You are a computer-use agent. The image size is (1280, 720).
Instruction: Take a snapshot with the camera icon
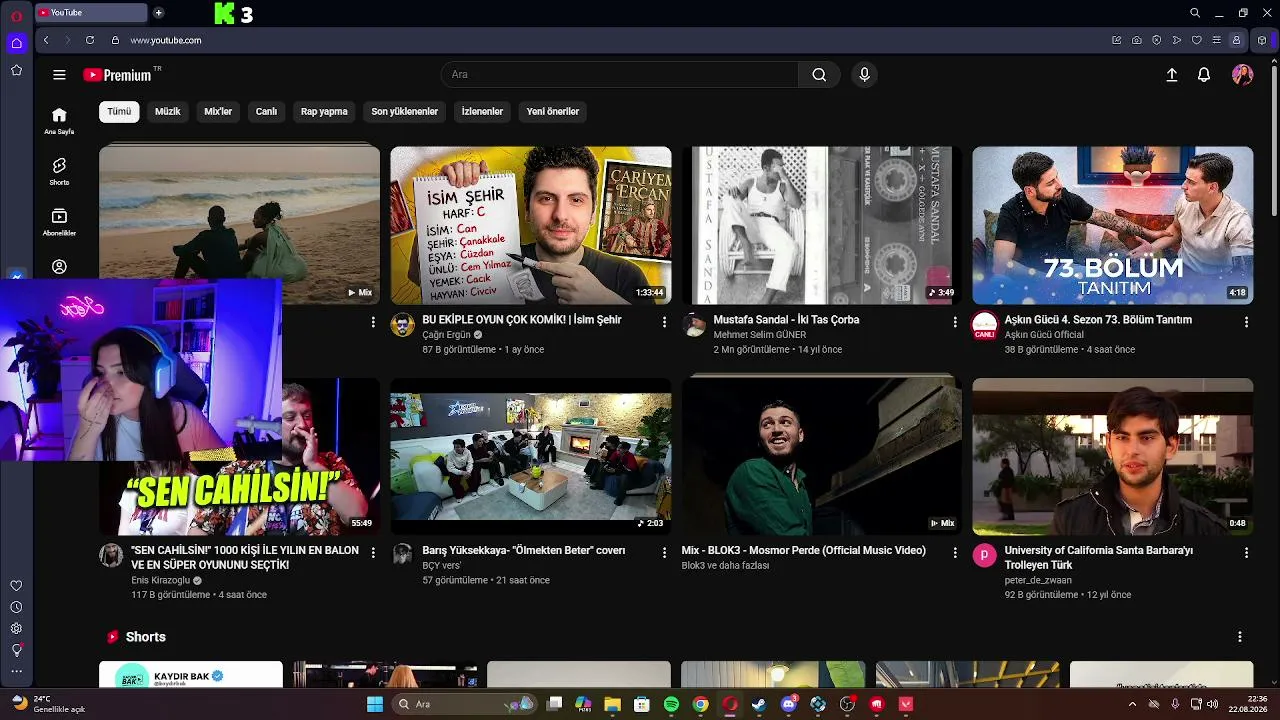click(x=1137, y=40)
